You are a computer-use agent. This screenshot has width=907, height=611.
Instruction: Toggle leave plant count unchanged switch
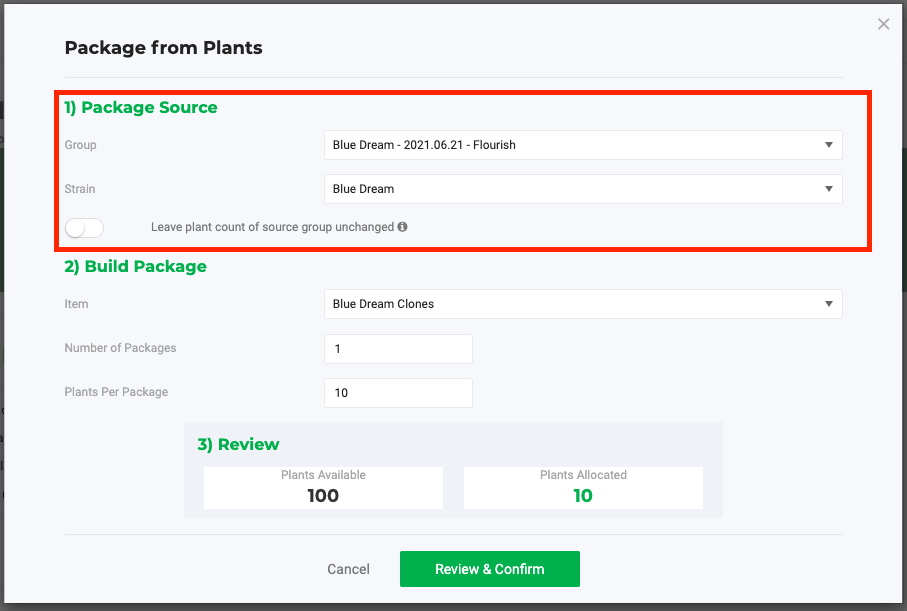click(x=84, y=228)
